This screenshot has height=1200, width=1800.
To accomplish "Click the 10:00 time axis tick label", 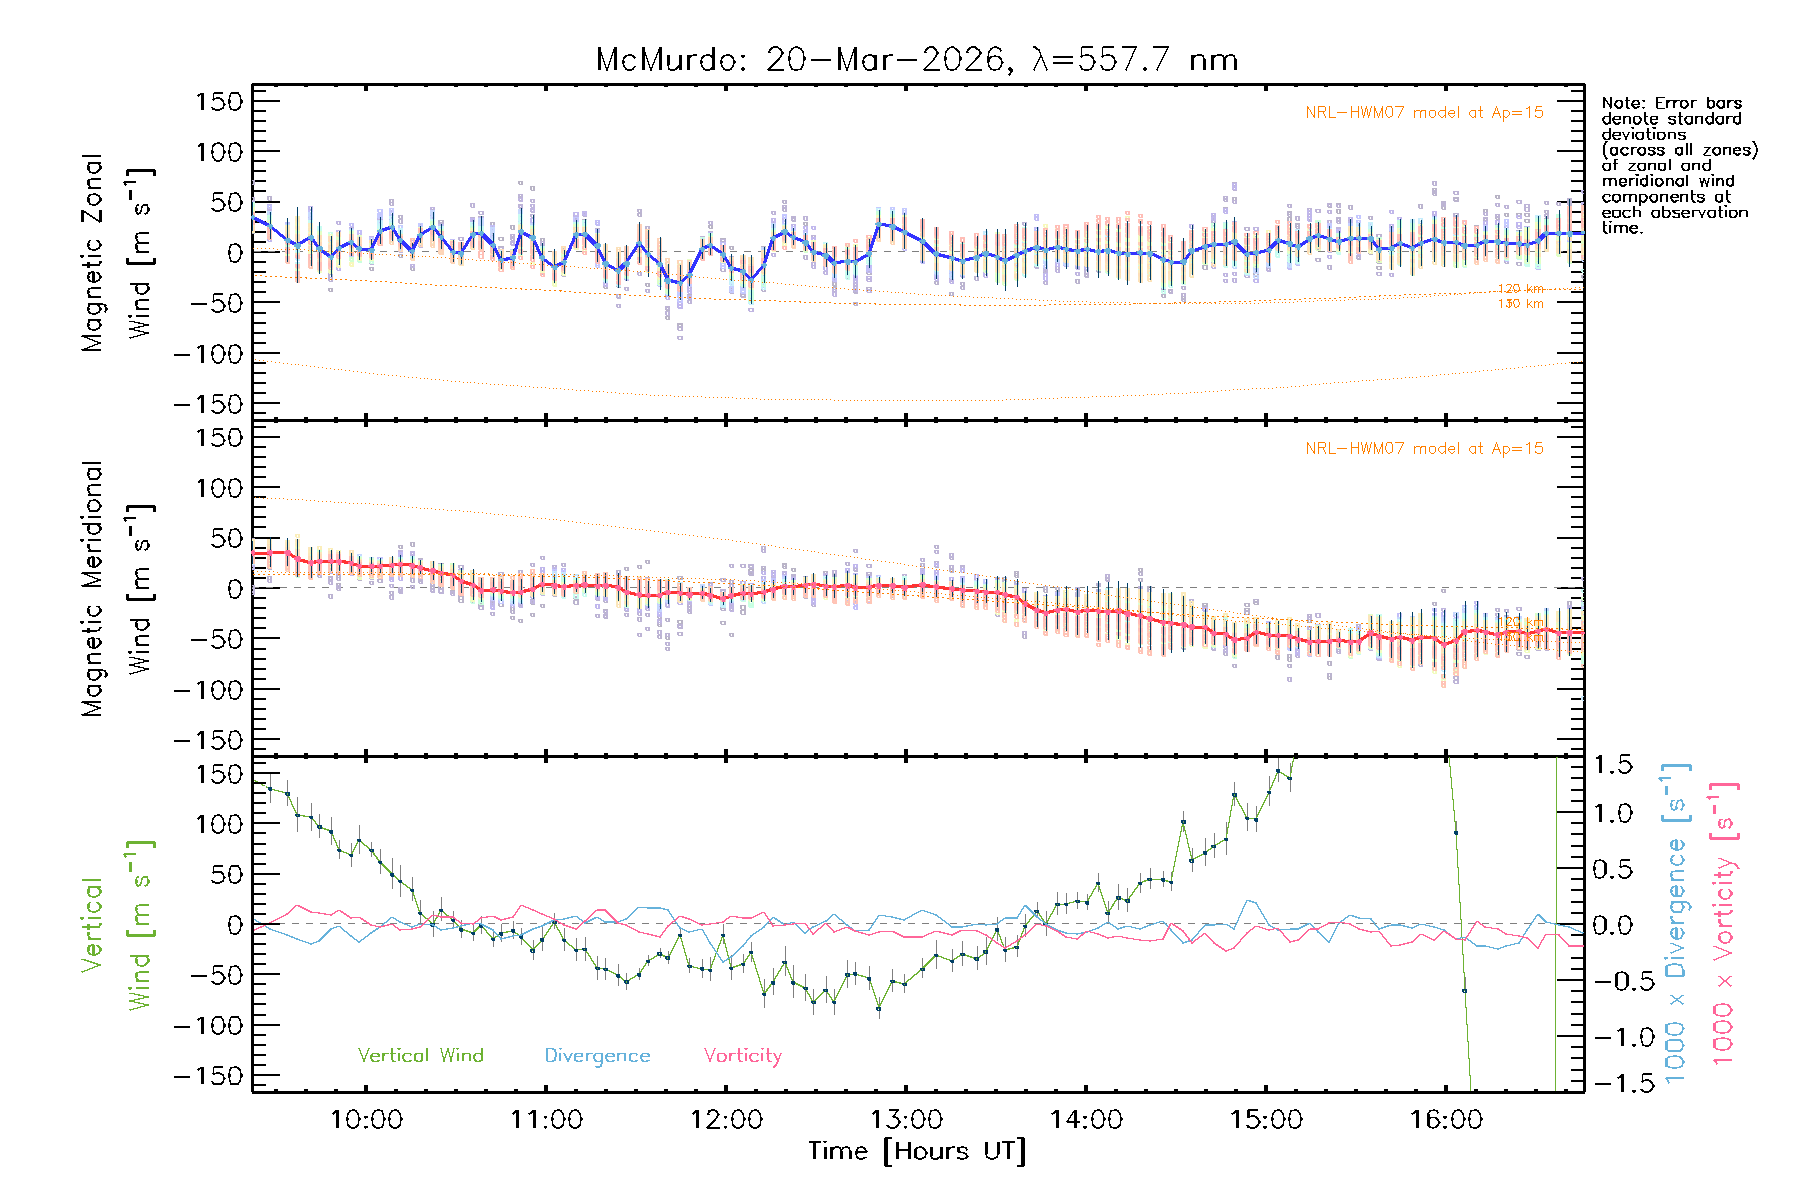I will point(366,1120).
